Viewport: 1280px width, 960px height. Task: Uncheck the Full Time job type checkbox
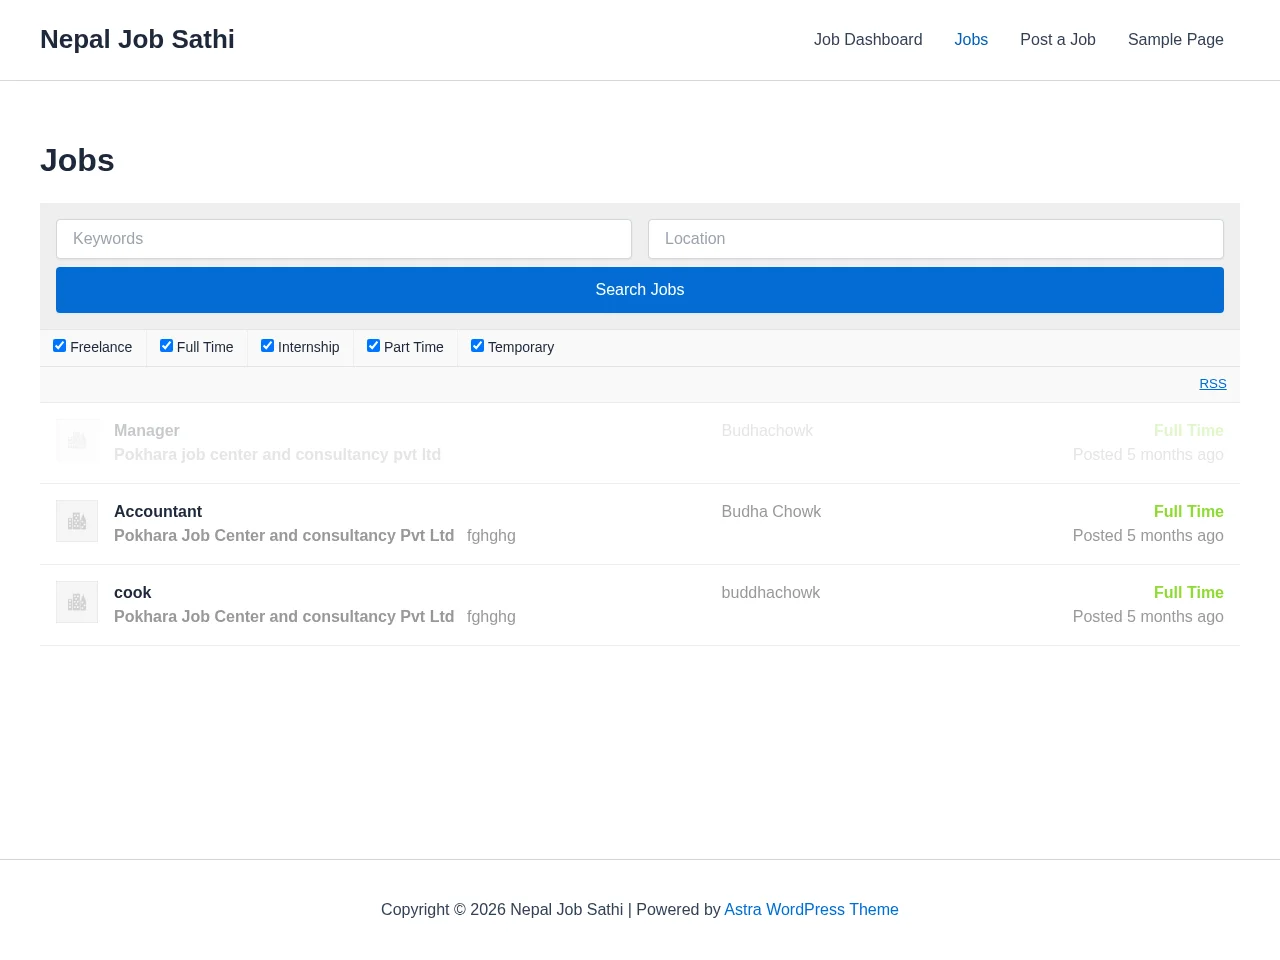tap(166, 346)
